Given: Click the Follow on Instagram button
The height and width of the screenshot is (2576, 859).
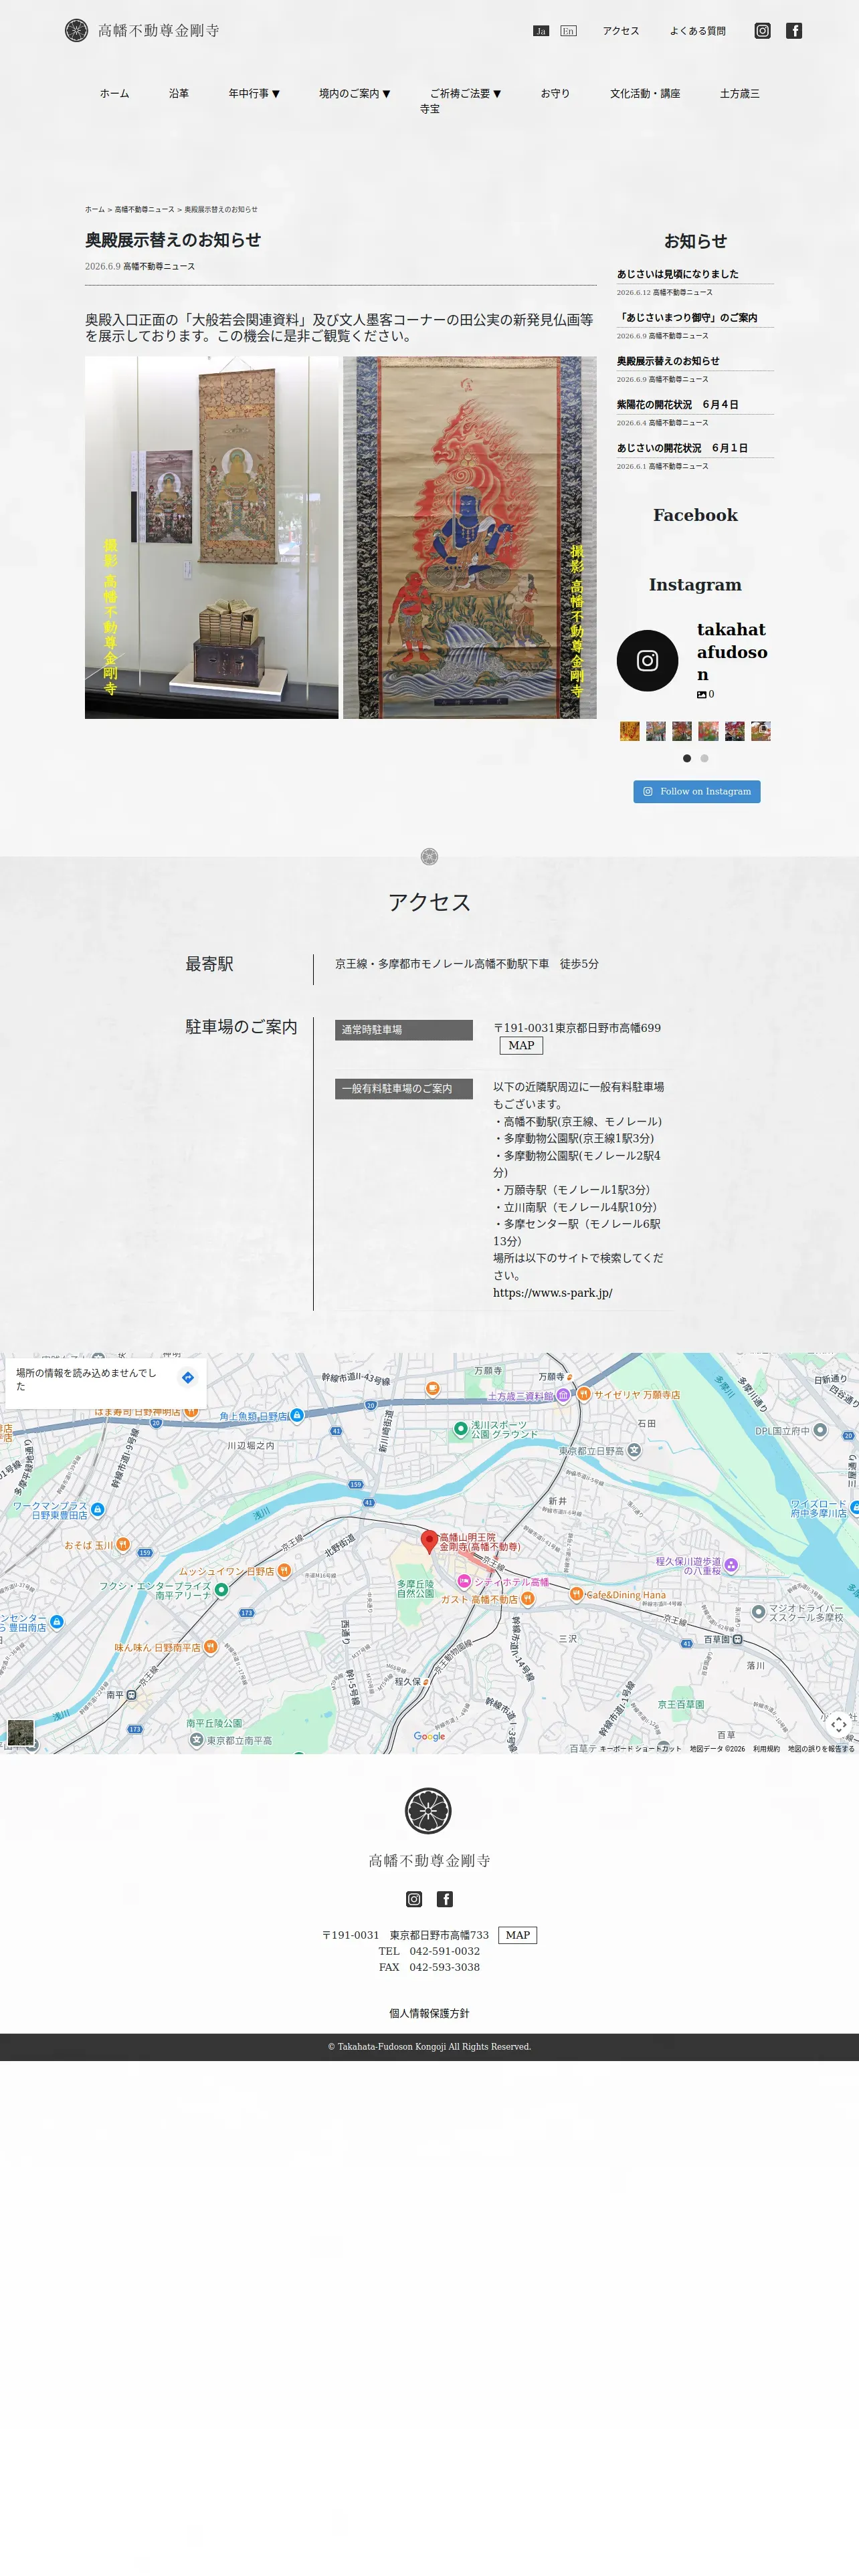Looking at the screenshot, I should [x=697, y=791].
